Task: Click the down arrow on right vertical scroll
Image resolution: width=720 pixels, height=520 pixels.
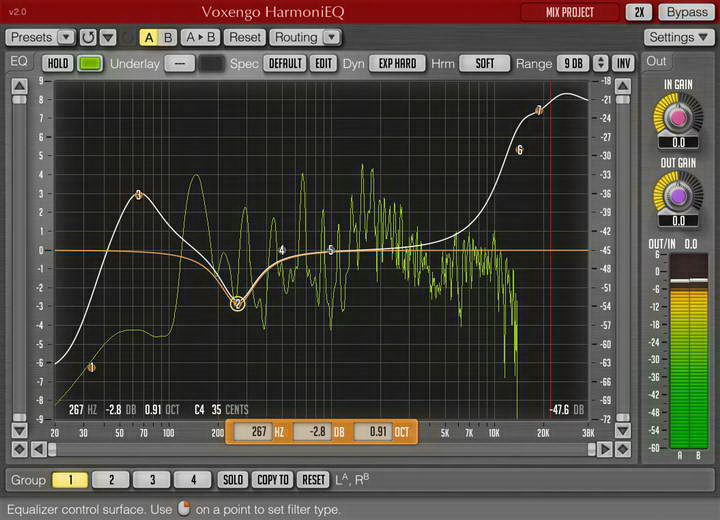Action: (623, 431)
